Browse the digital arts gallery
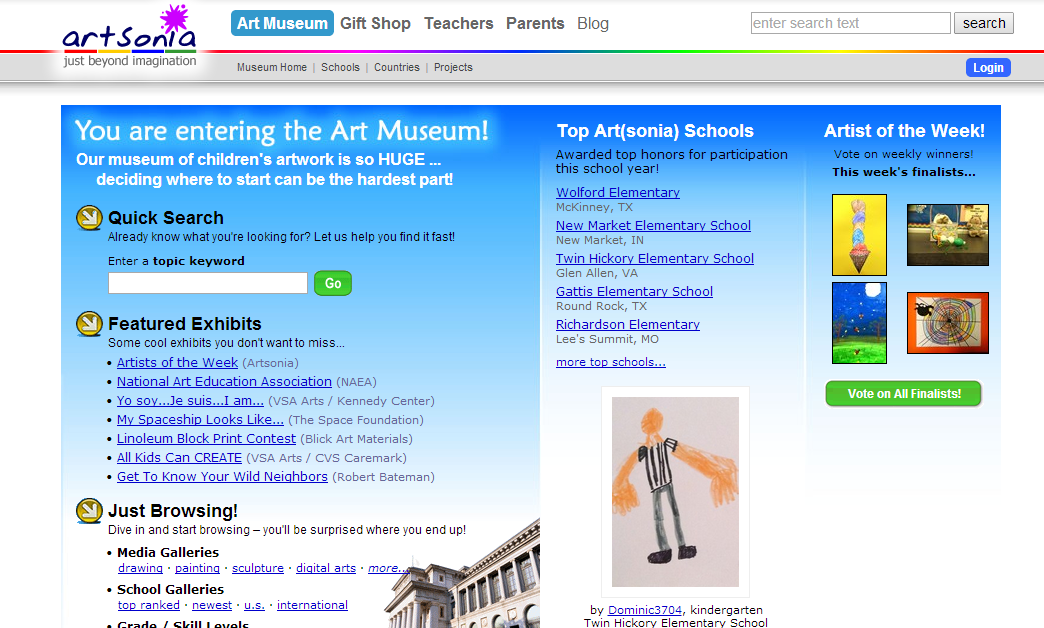The height and width of the screenshot is (628, 1044). [326, 568]
